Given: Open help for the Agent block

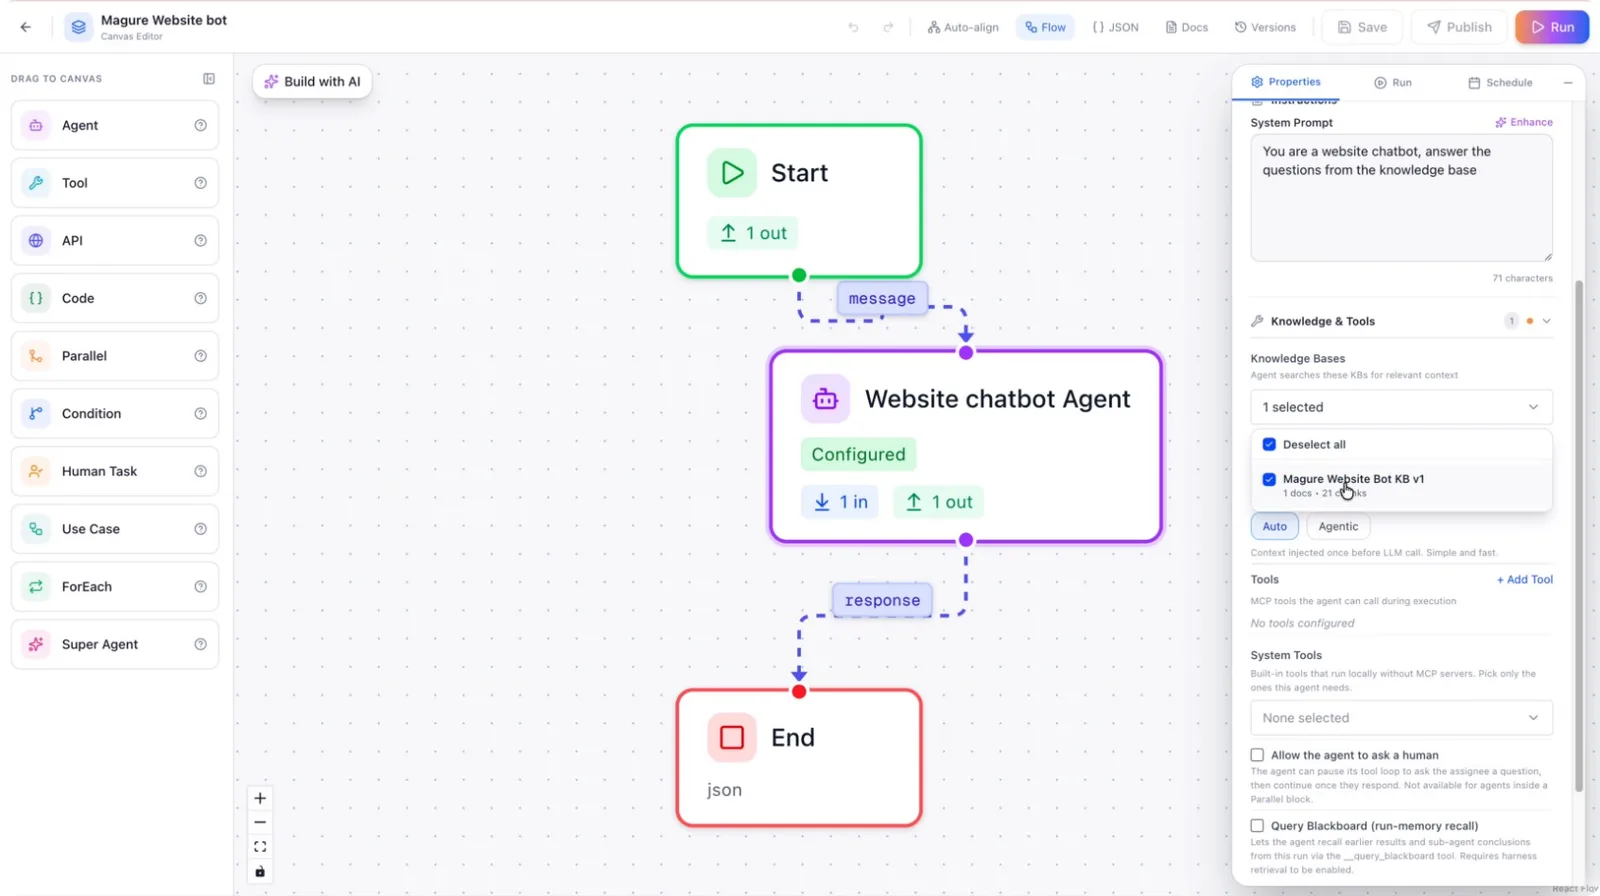Looking at the screenshot, I should coord(200,125).
